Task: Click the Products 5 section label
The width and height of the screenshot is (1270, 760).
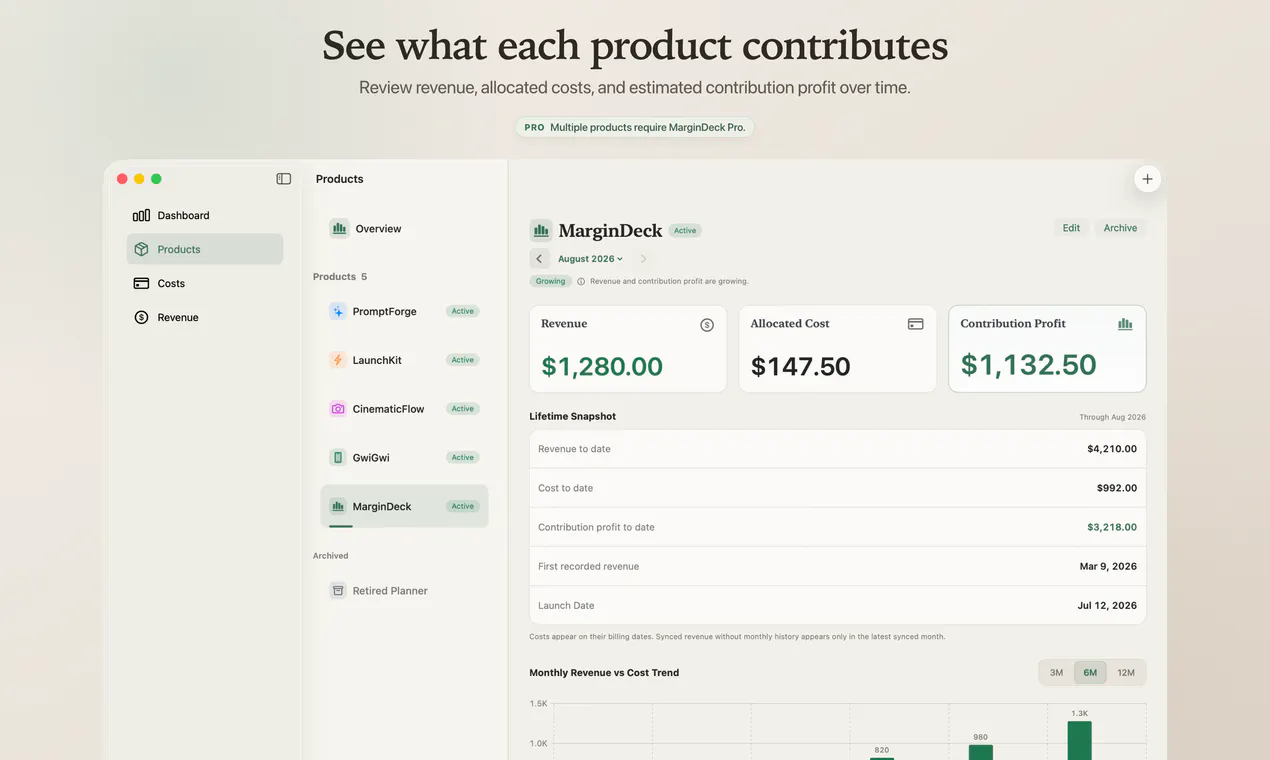Action: click(340, 277)
